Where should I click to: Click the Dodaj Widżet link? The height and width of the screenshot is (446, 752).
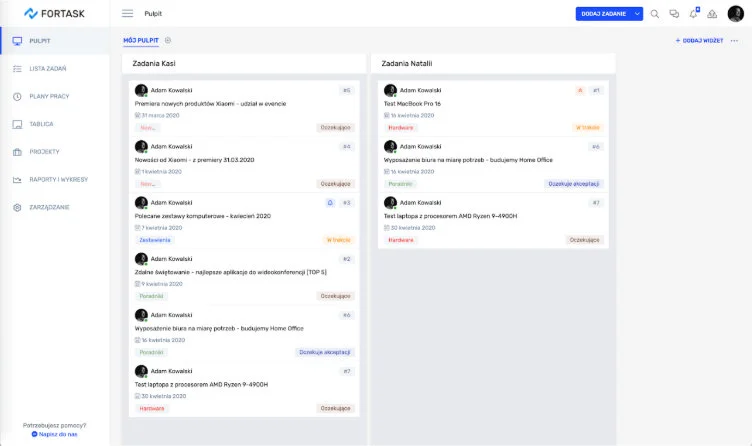tap(699, 41)
